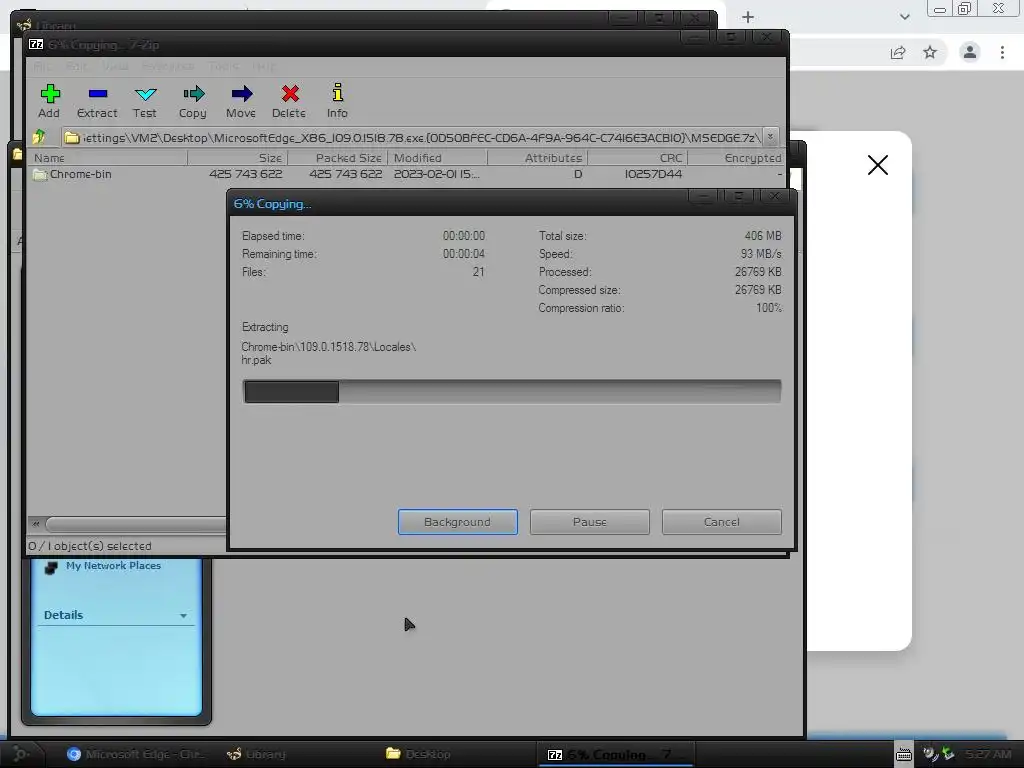Click the Background button
1024x768 pixels.
[458, 522]
